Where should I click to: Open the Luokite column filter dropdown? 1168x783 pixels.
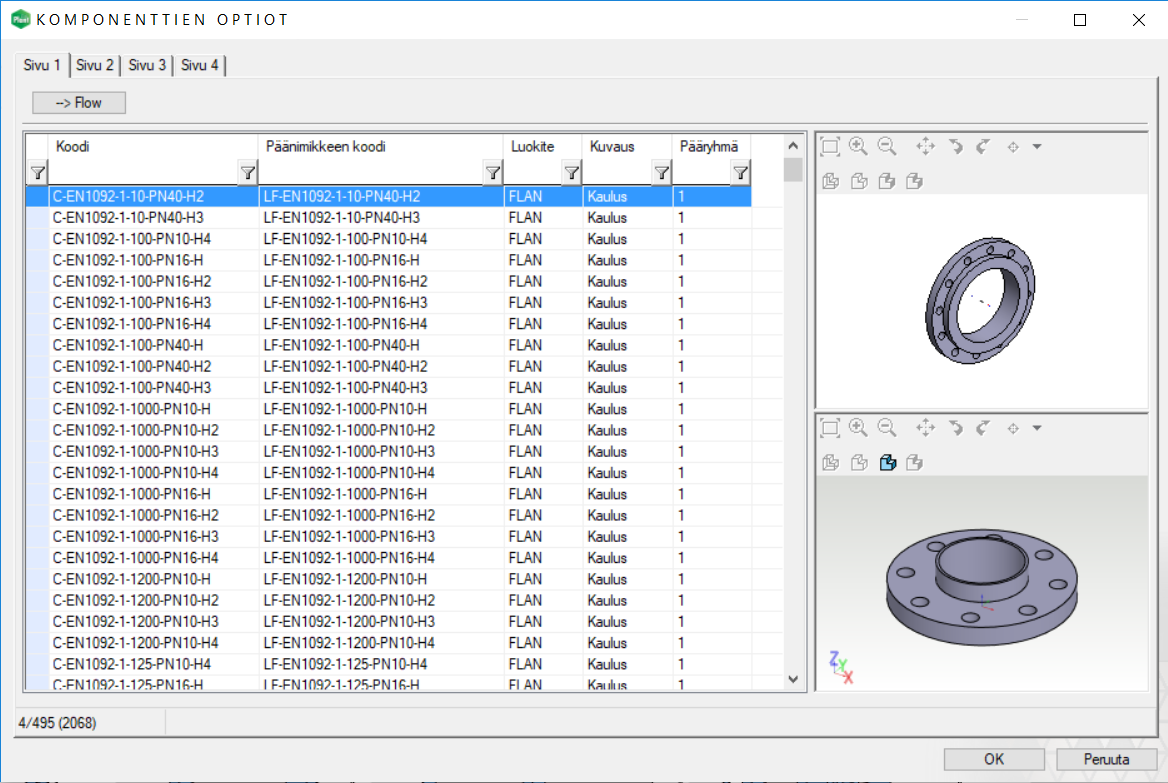(x=570, y=173)
